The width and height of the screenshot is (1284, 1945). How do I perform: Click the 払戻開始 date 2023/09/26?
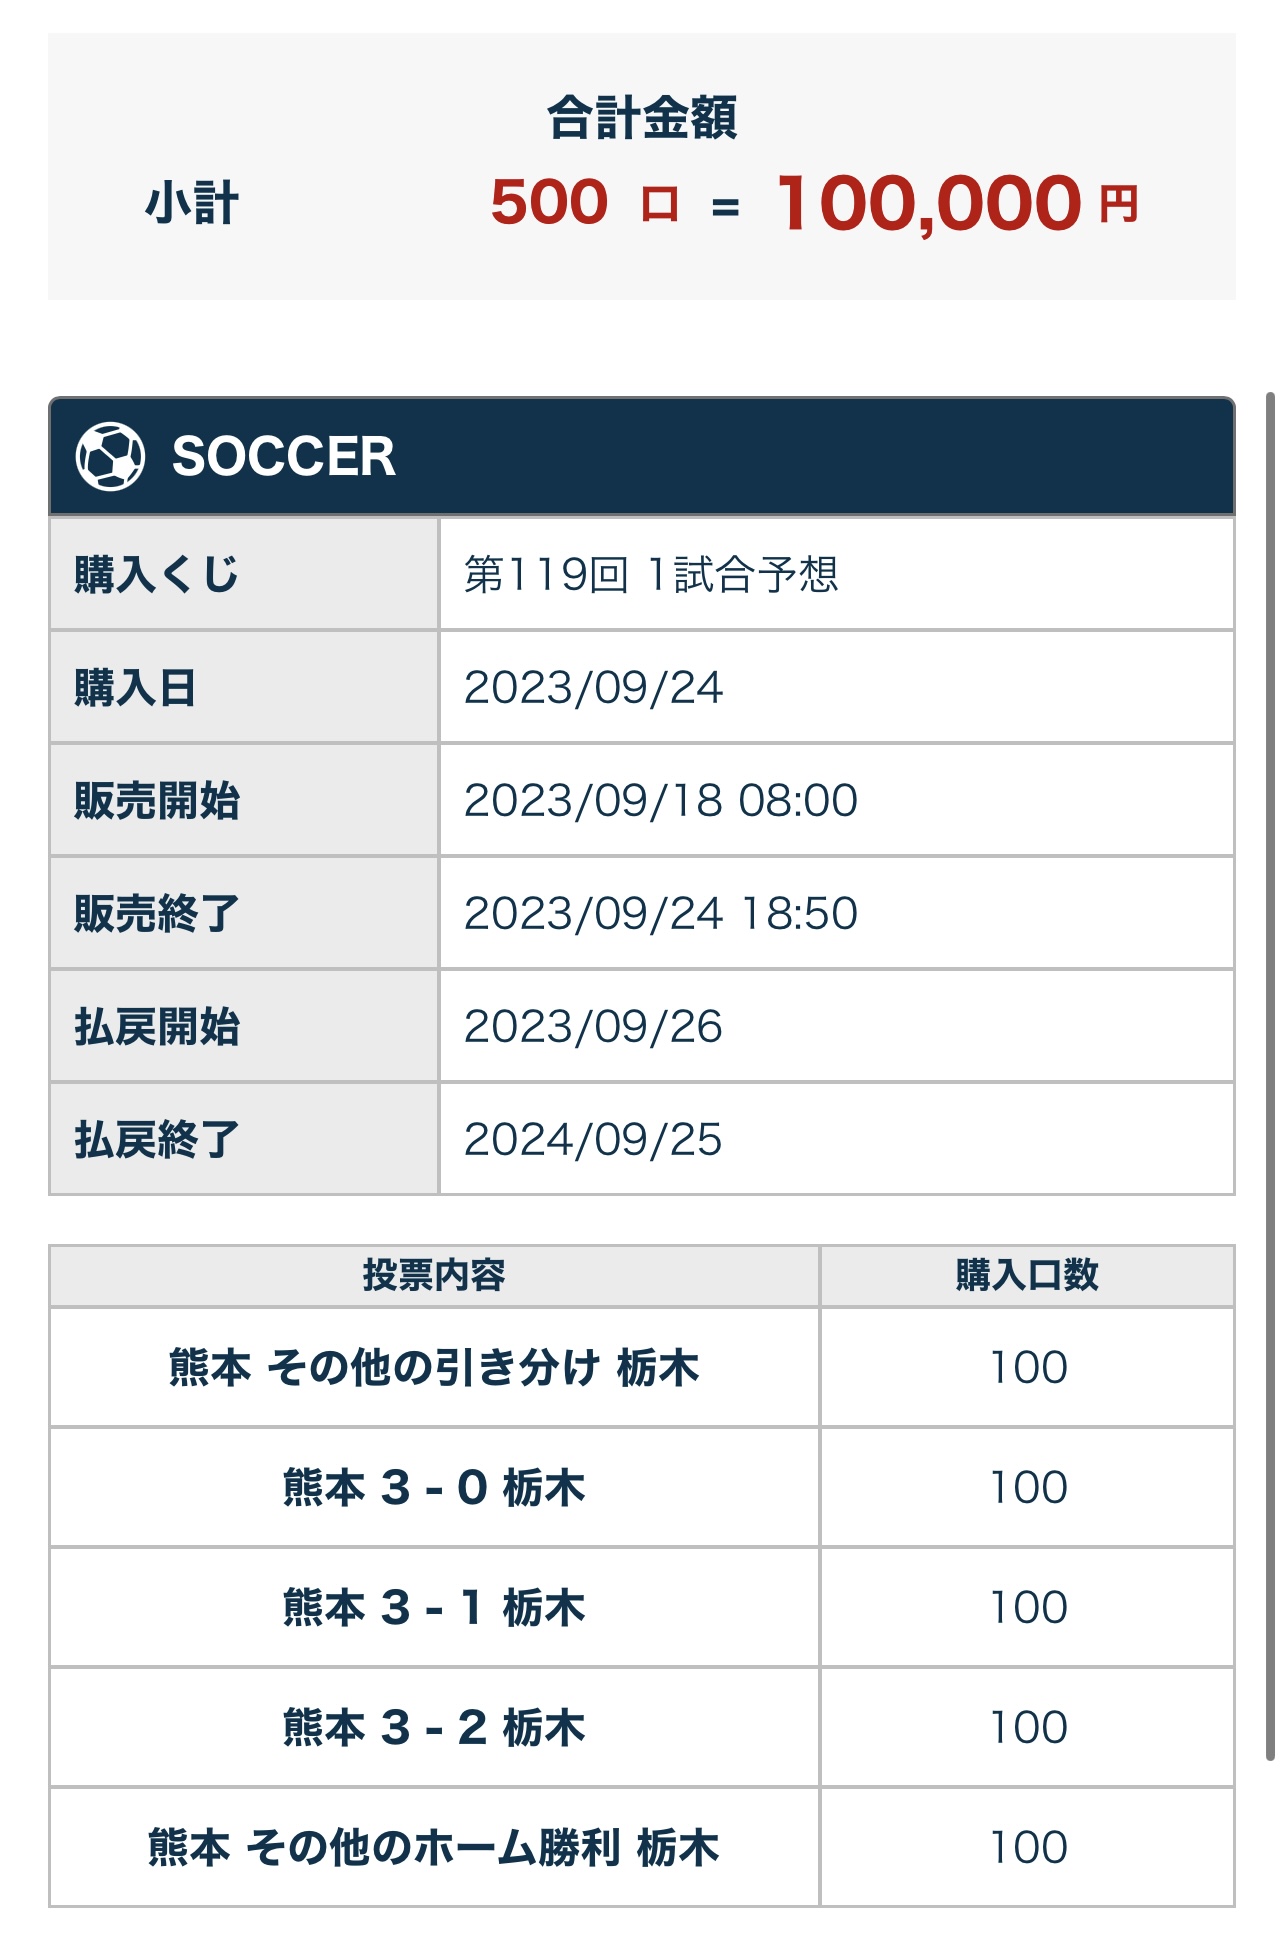click(593, 1027)
